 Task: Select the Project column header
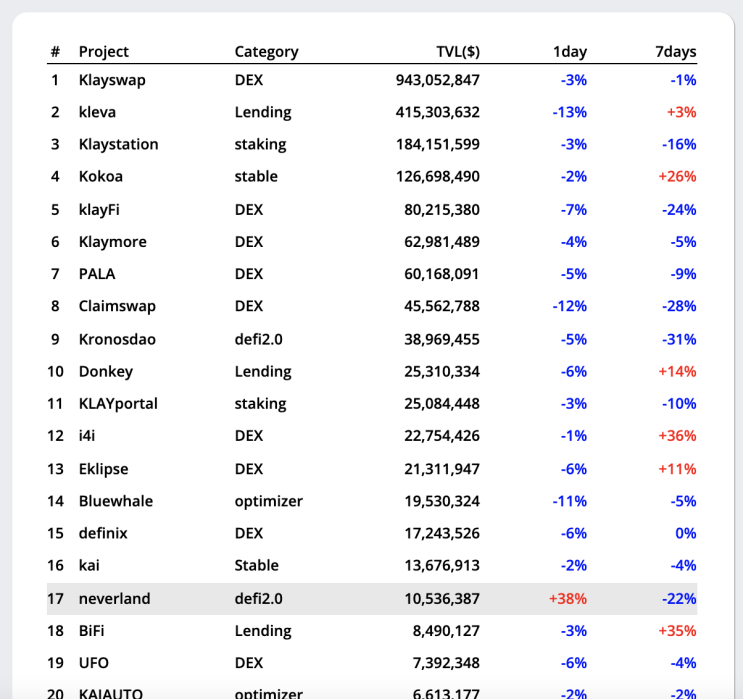(104, 51)
